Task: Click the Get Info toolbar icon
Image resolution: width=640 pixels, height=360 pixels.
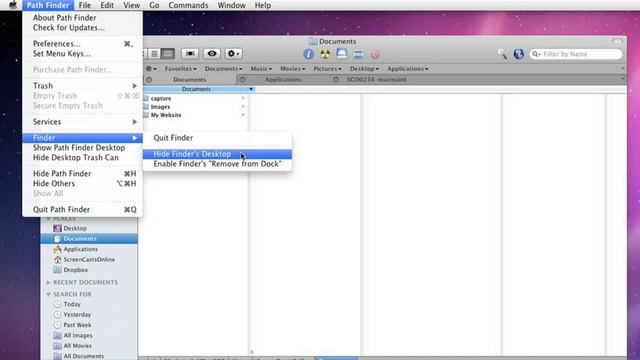Action: 309,54
